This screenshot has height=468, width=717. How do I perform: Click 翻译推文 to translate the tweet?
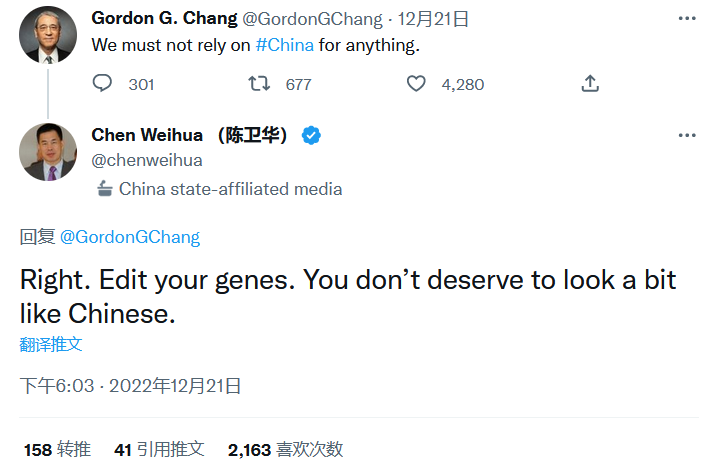click(x=51, y=344)
